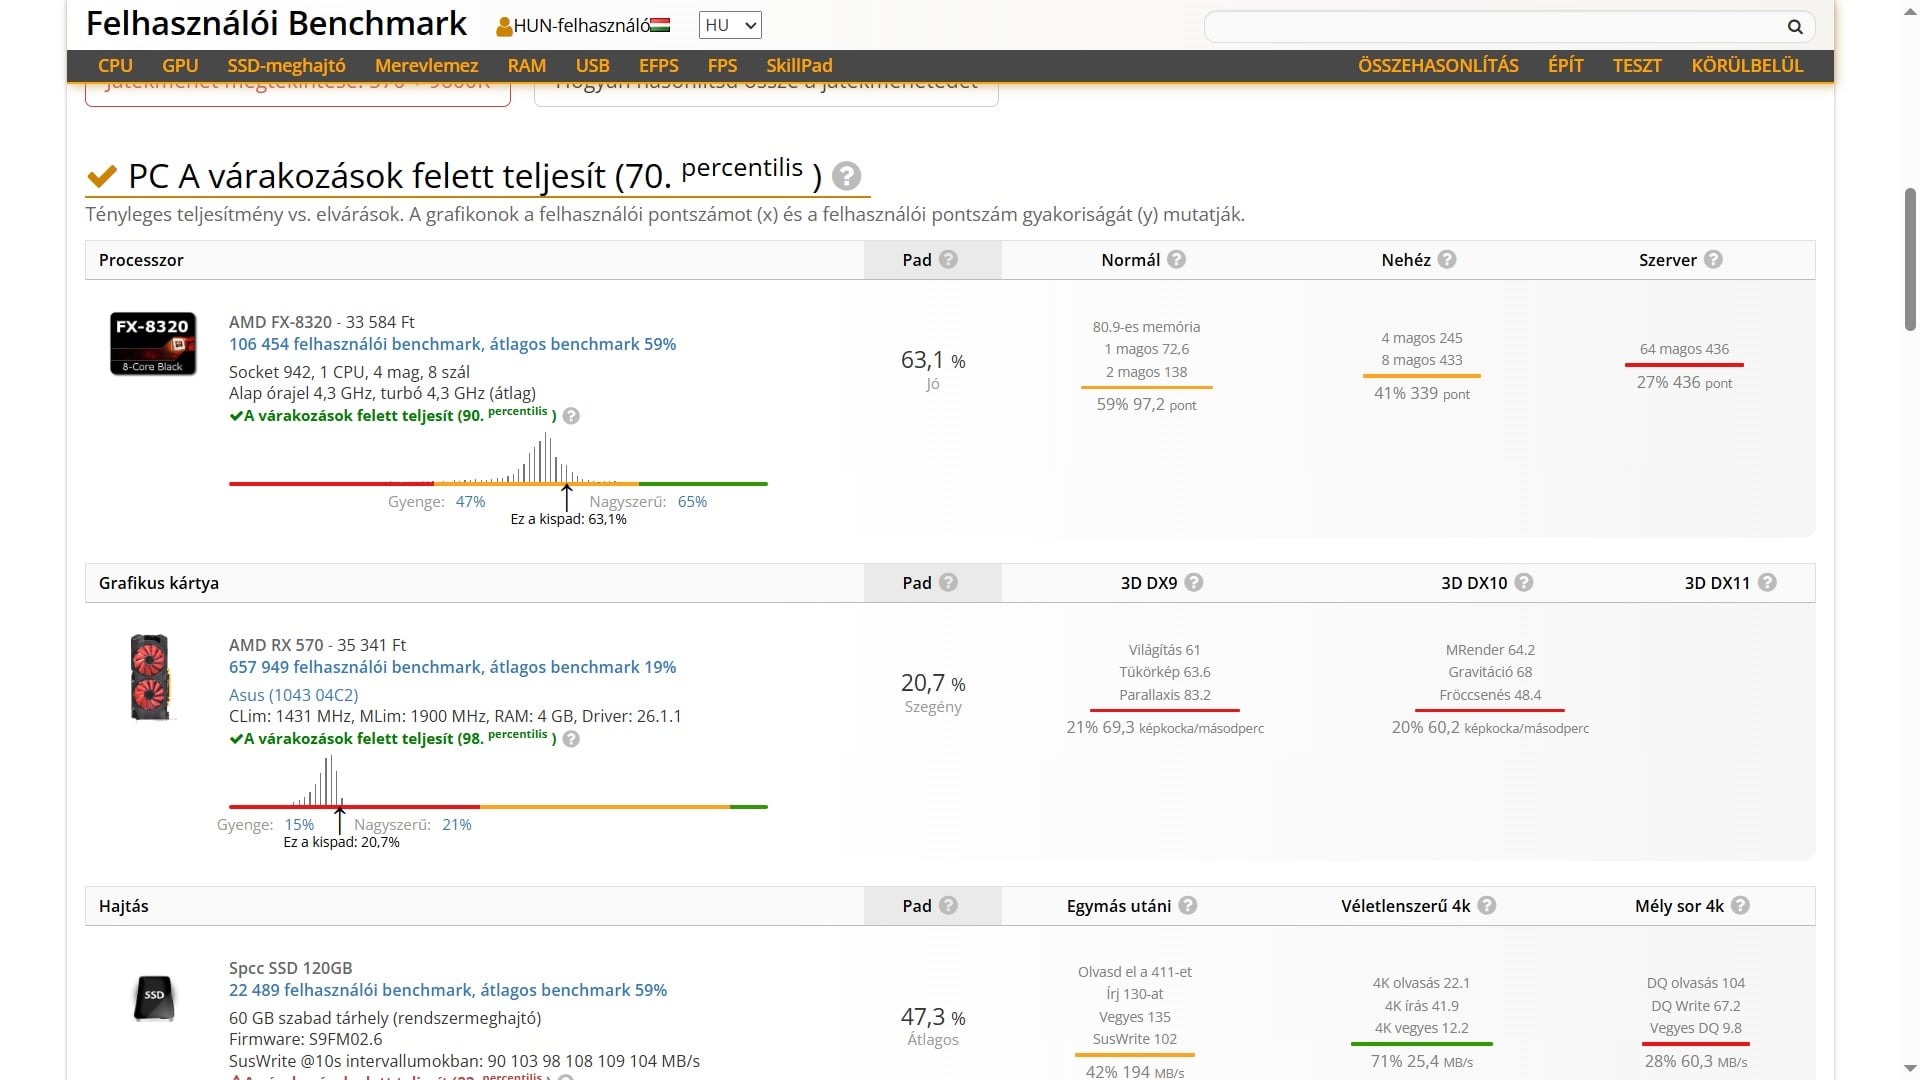Click the FX-8320 processor thumbnail
This screenshot has height=1080, width=1920.
[153, 343]
